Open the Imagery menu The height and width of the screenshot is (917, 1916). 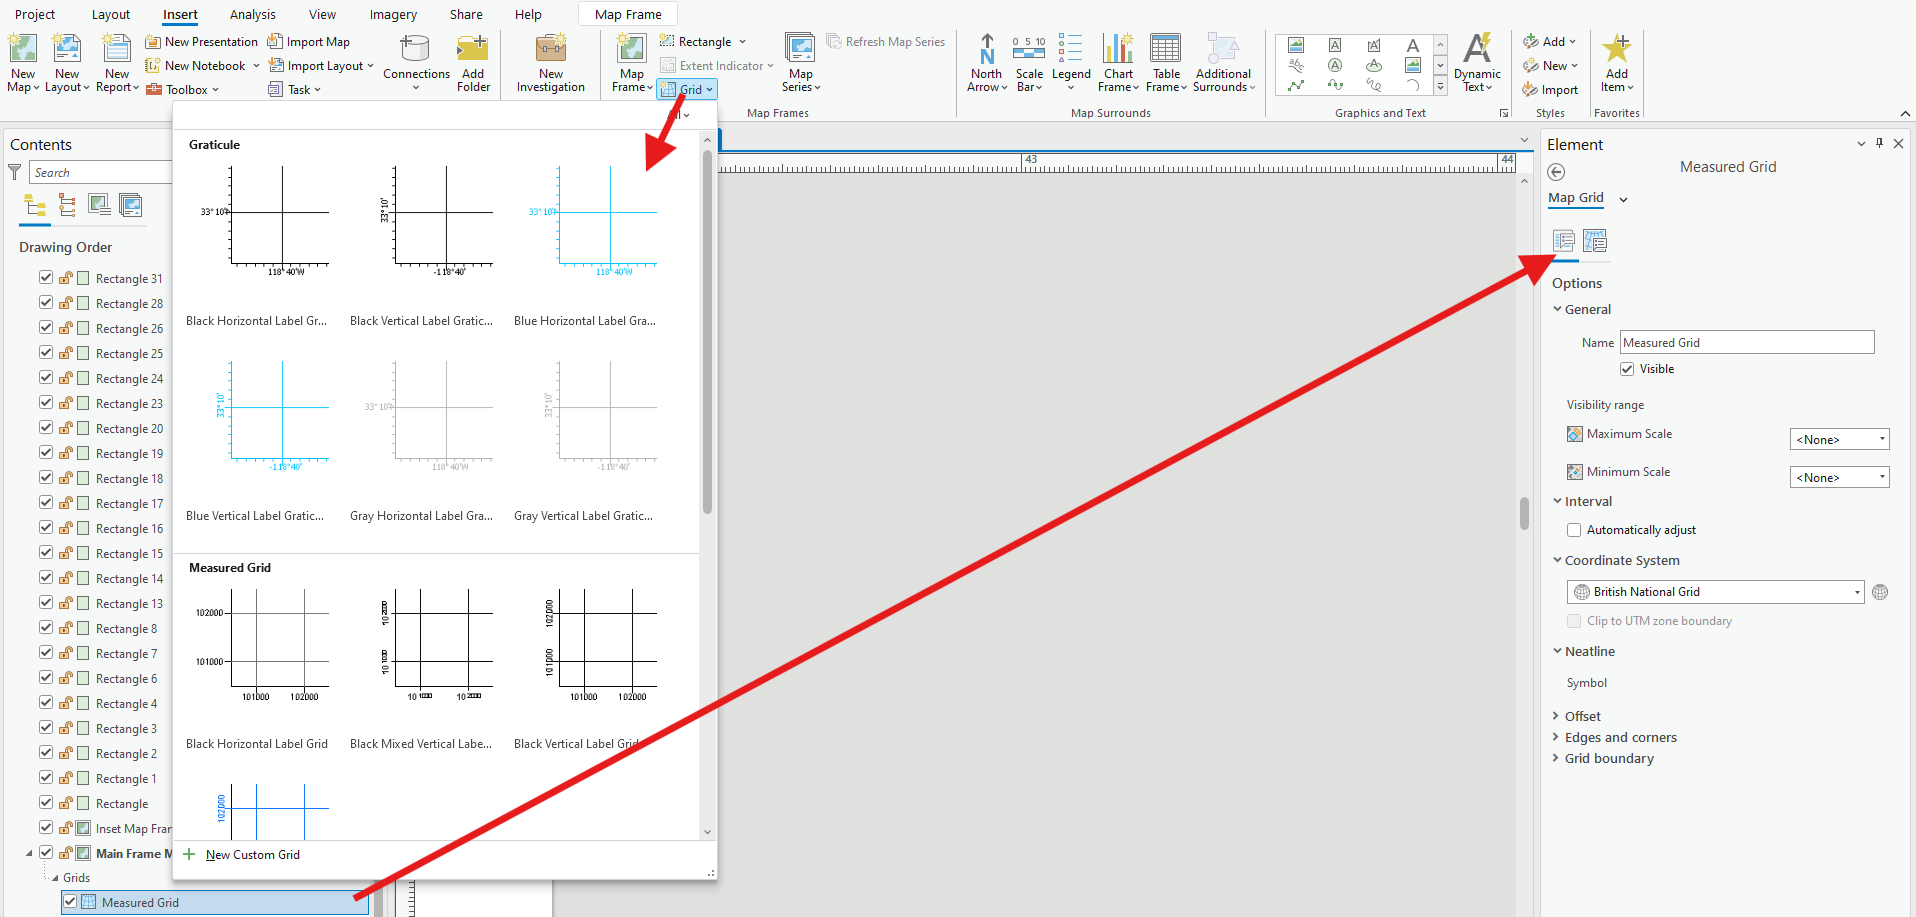pos(392,14)
